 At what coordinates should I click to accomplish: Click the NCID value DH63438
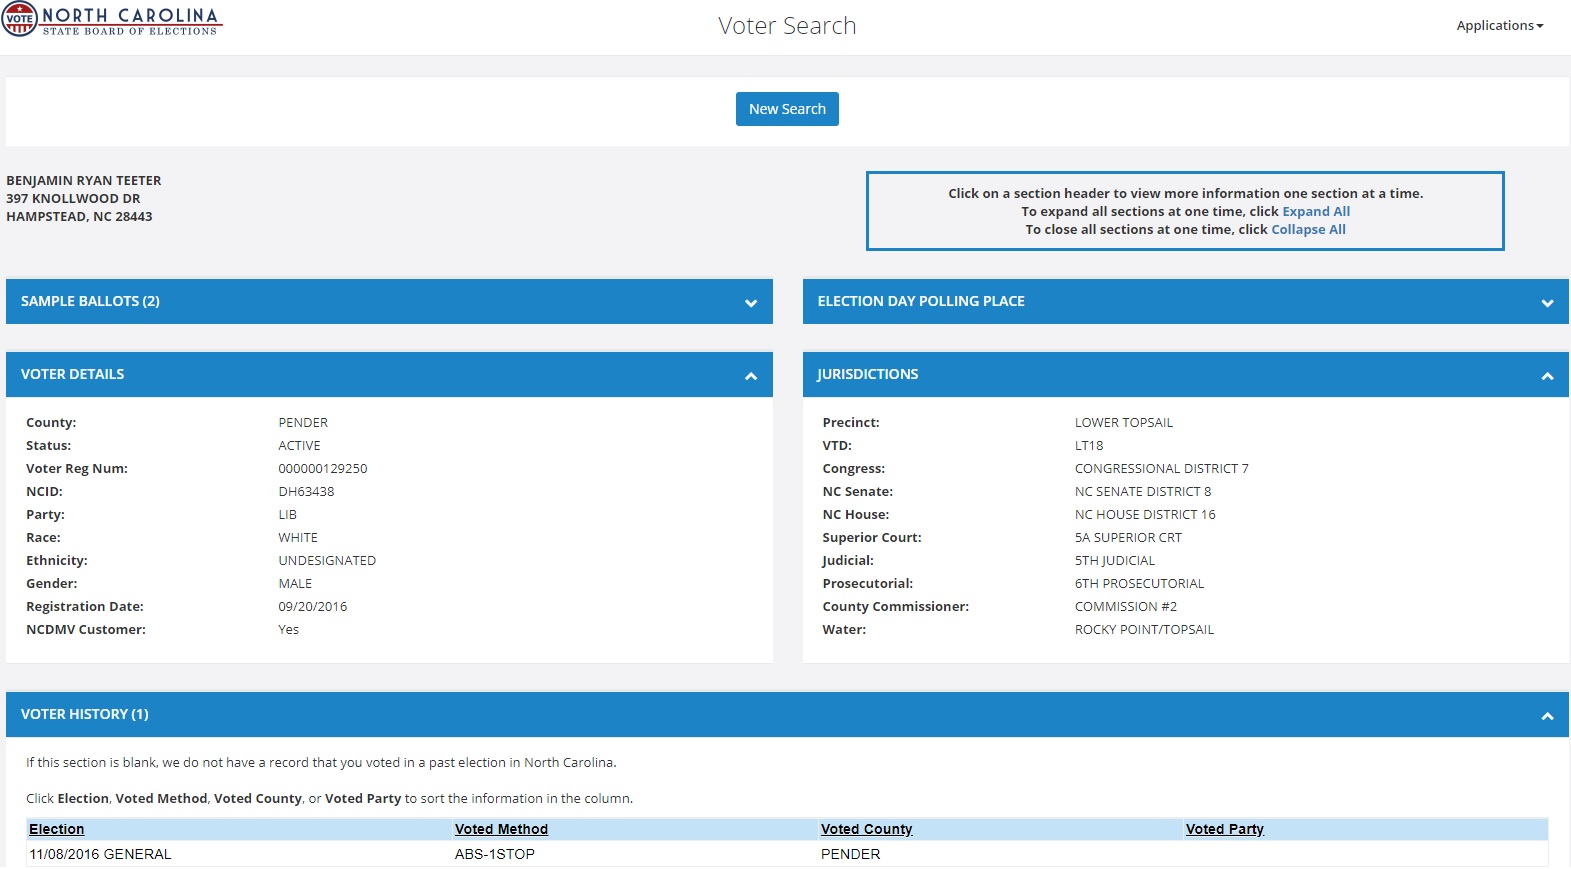[x=306, y=492]
